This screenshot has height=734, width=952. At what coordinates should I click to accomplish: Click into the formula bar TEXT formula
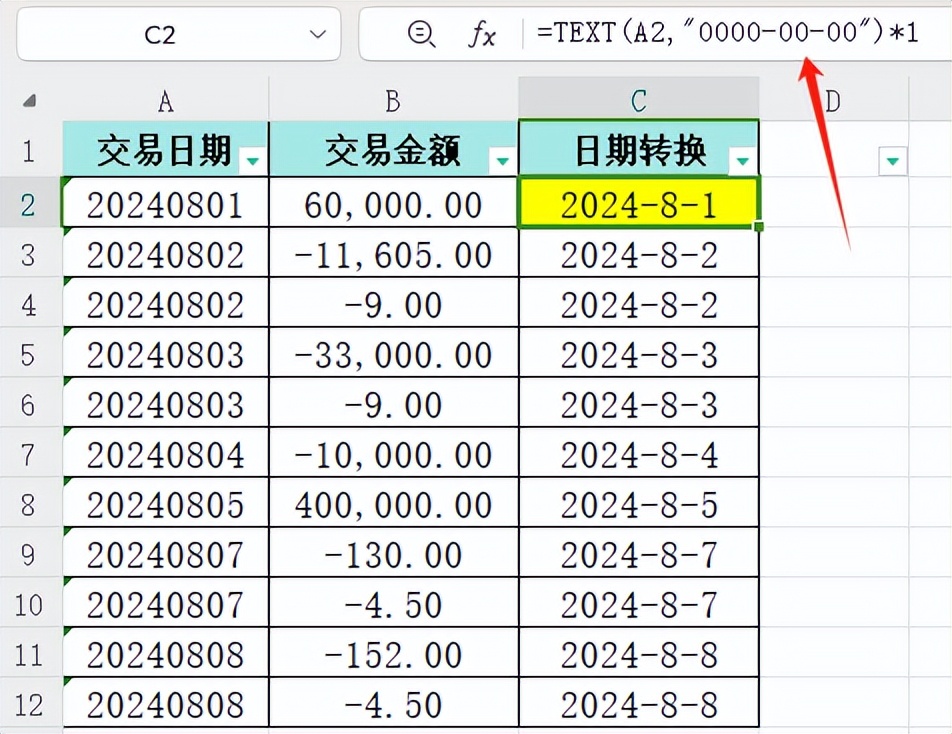click(727, 32)
